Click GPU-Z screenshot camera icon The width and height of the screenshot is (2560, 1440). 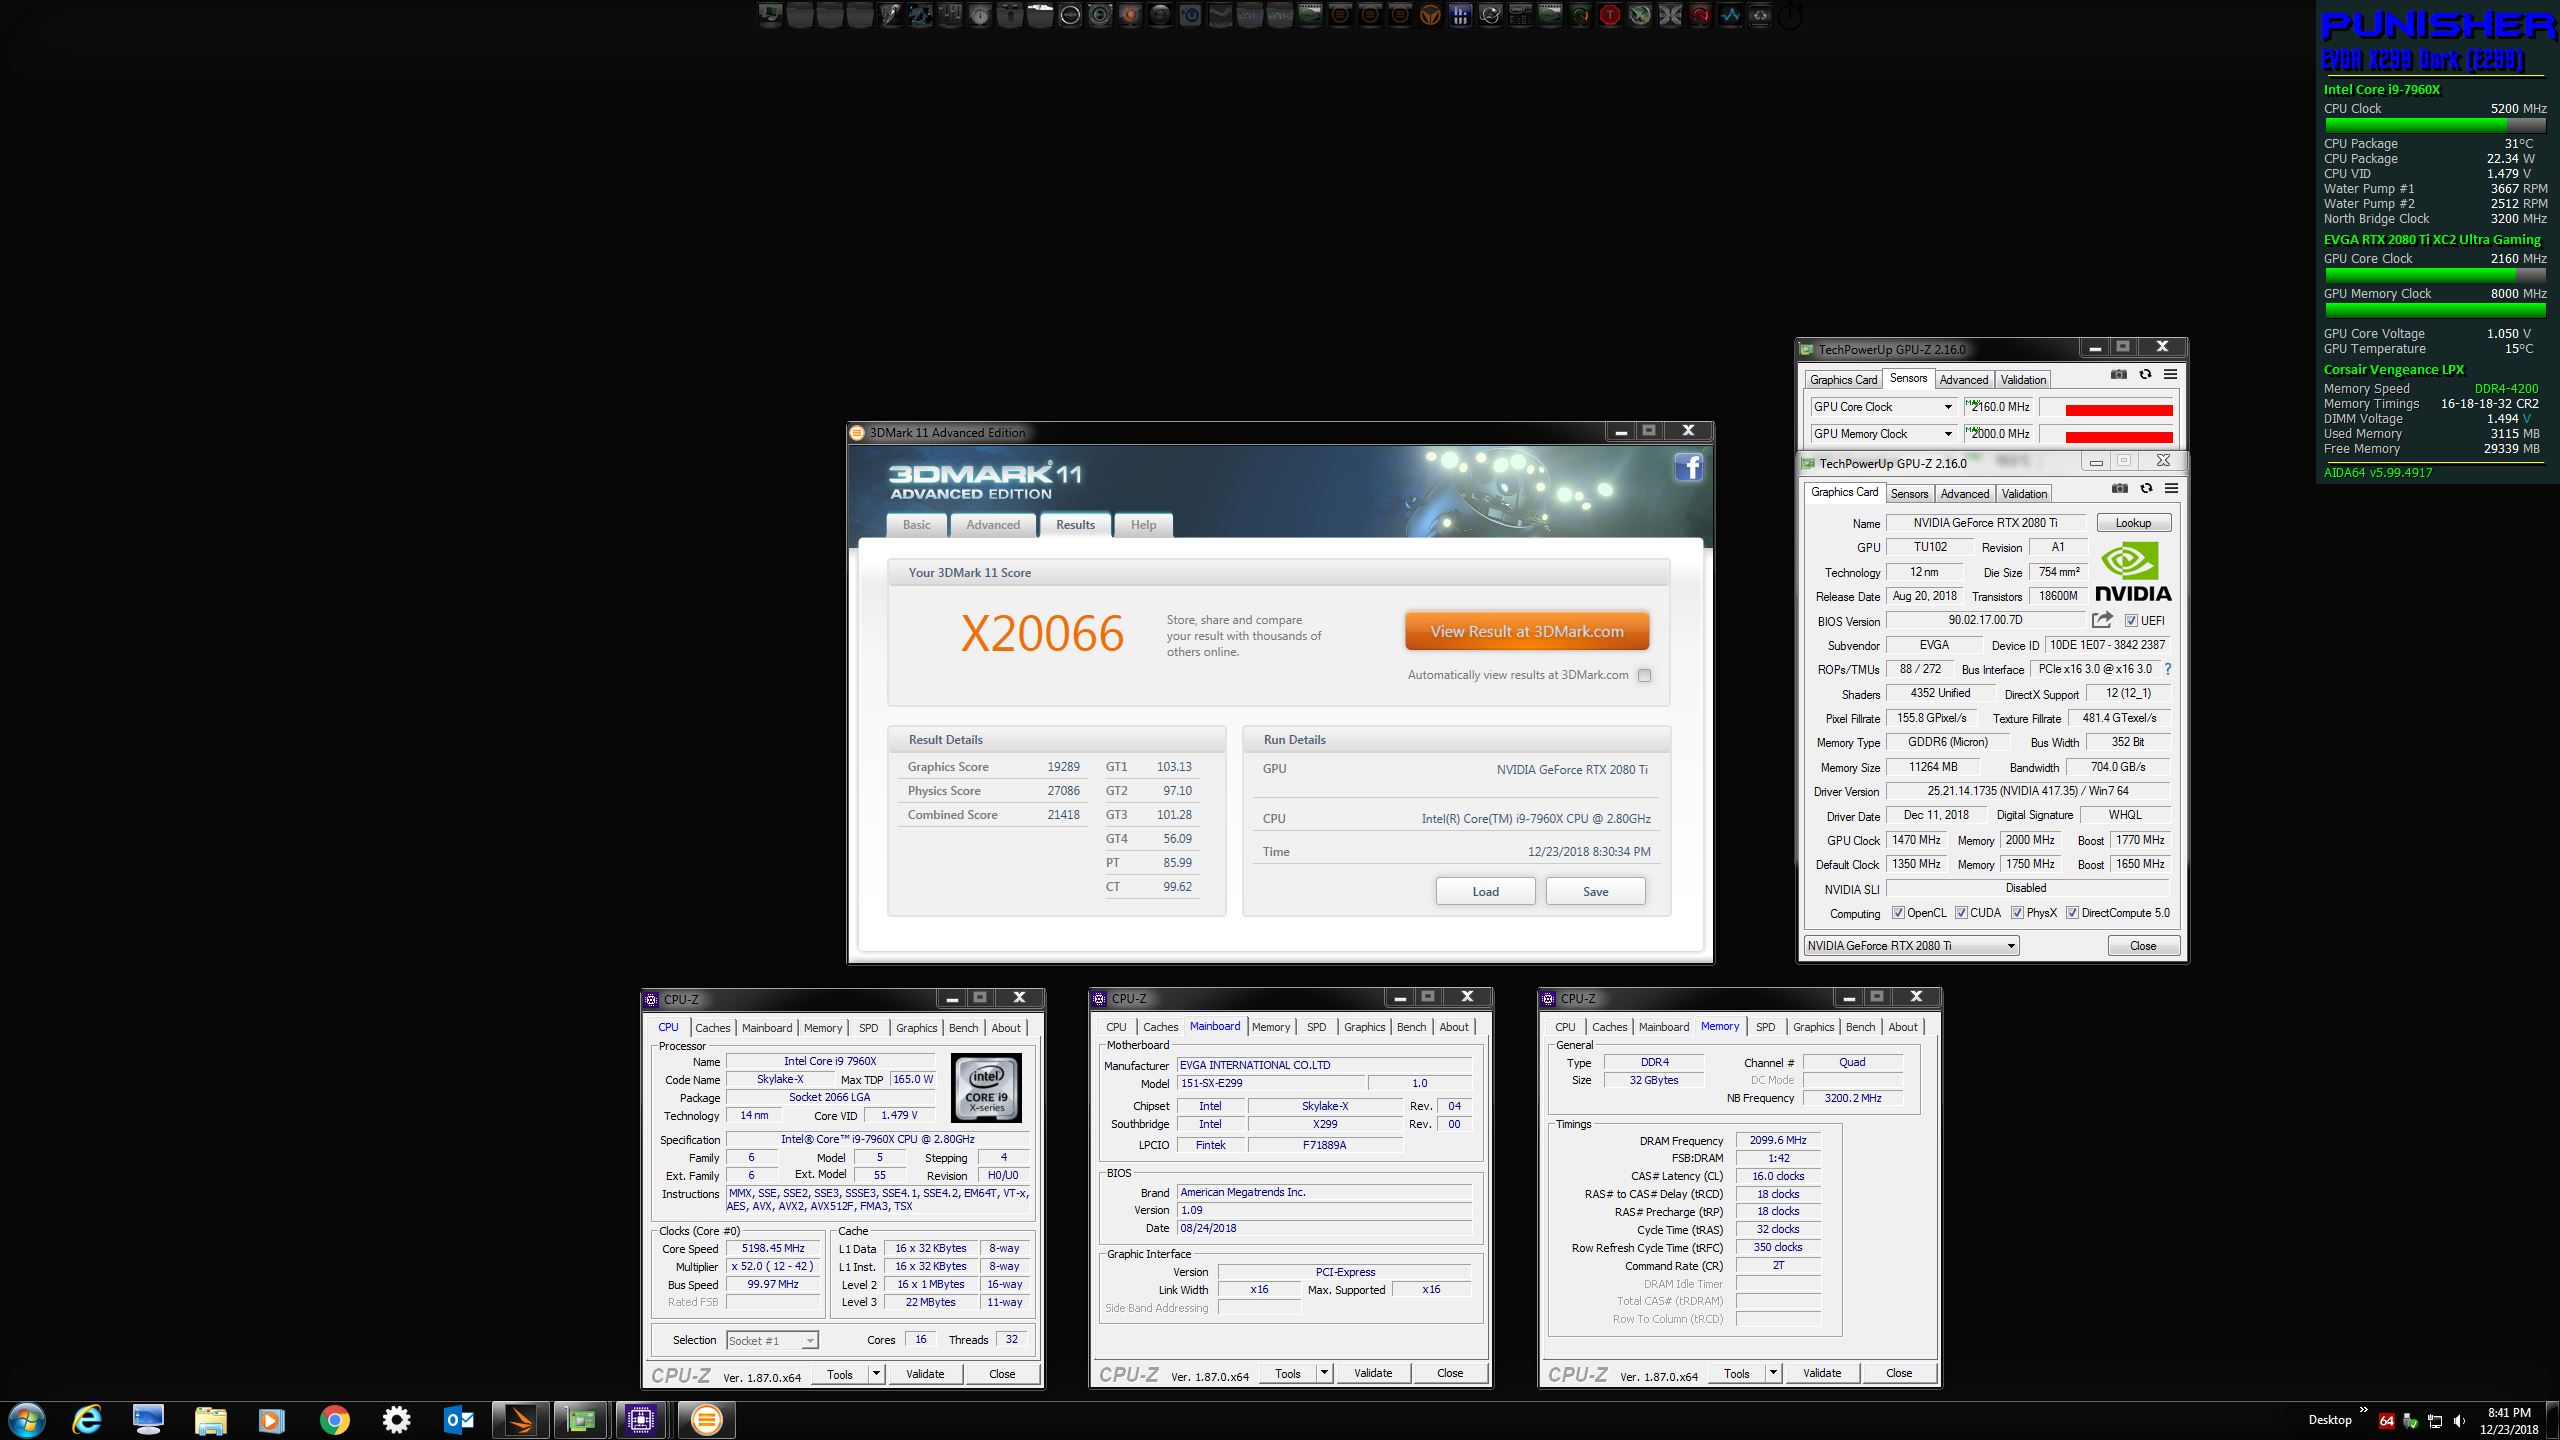(x=2119, y=488)
